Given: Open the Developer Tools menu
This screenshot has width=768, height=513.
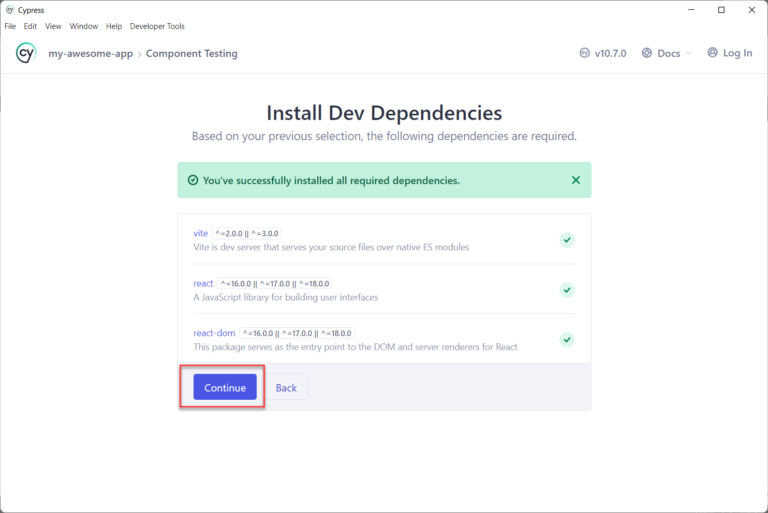Looking at the screenshot, I should tap(157, 26).
